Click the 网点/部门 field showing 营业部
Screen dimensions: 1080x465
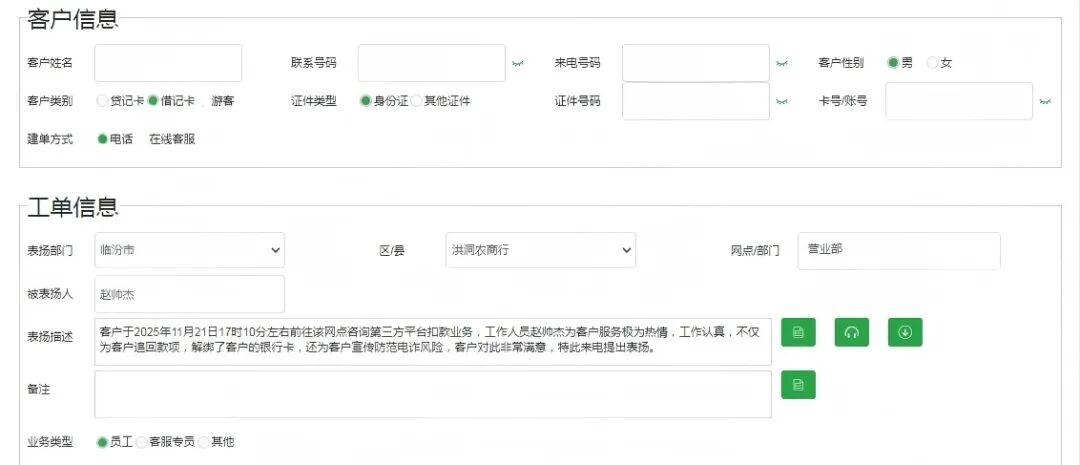coord(898,250)
